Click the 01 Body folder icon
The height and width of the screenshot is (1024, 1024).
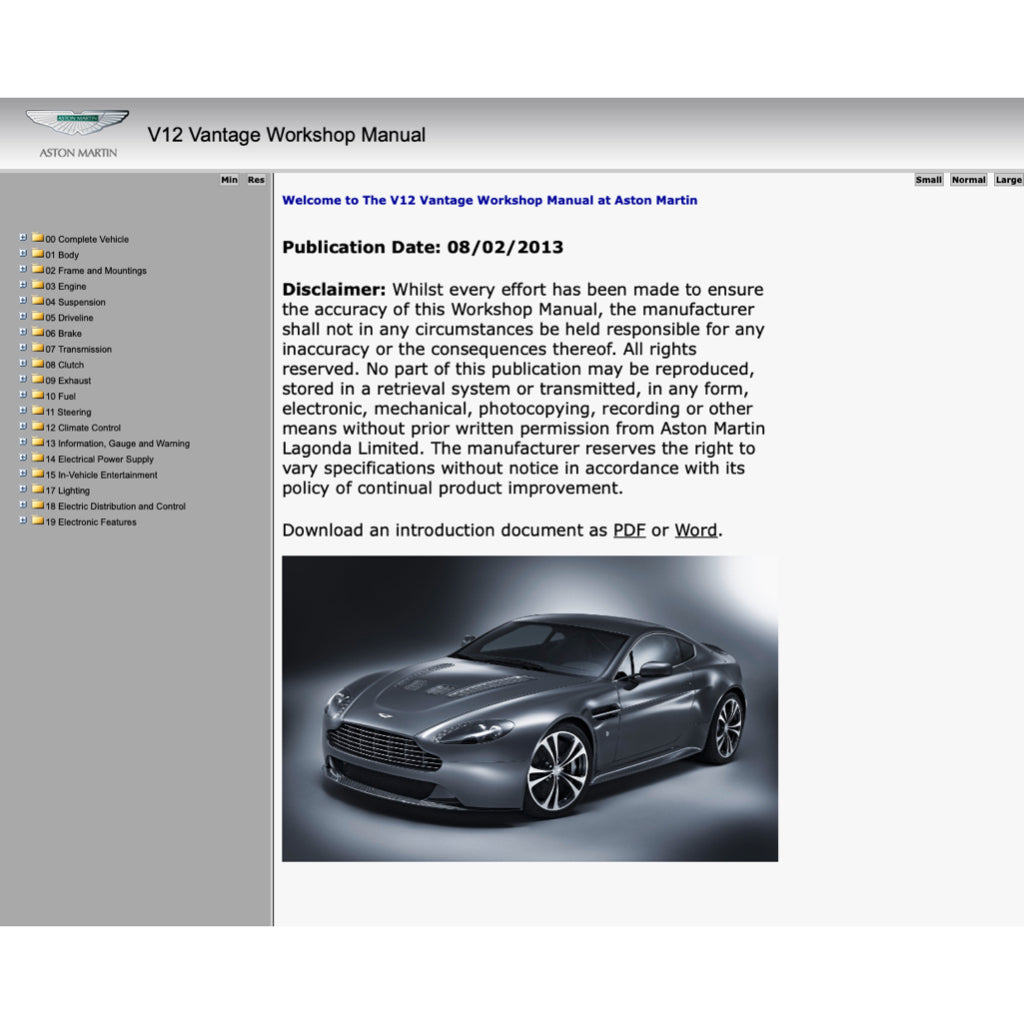38,255
